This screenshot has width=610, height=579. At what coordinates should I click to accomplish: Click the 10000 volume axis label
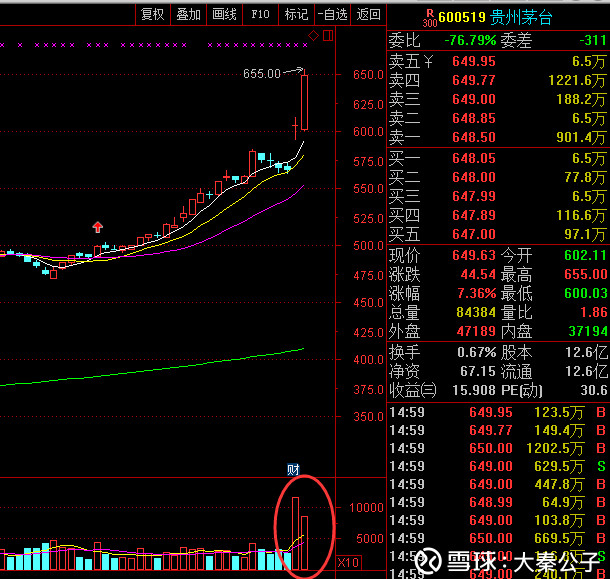coord(366,508)
